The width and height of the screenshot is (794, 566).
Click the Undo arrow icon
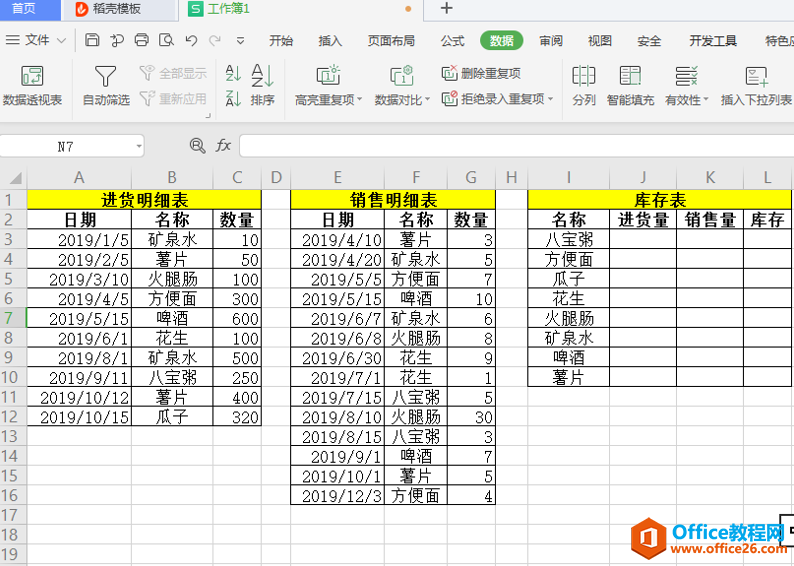coord(191,41)
